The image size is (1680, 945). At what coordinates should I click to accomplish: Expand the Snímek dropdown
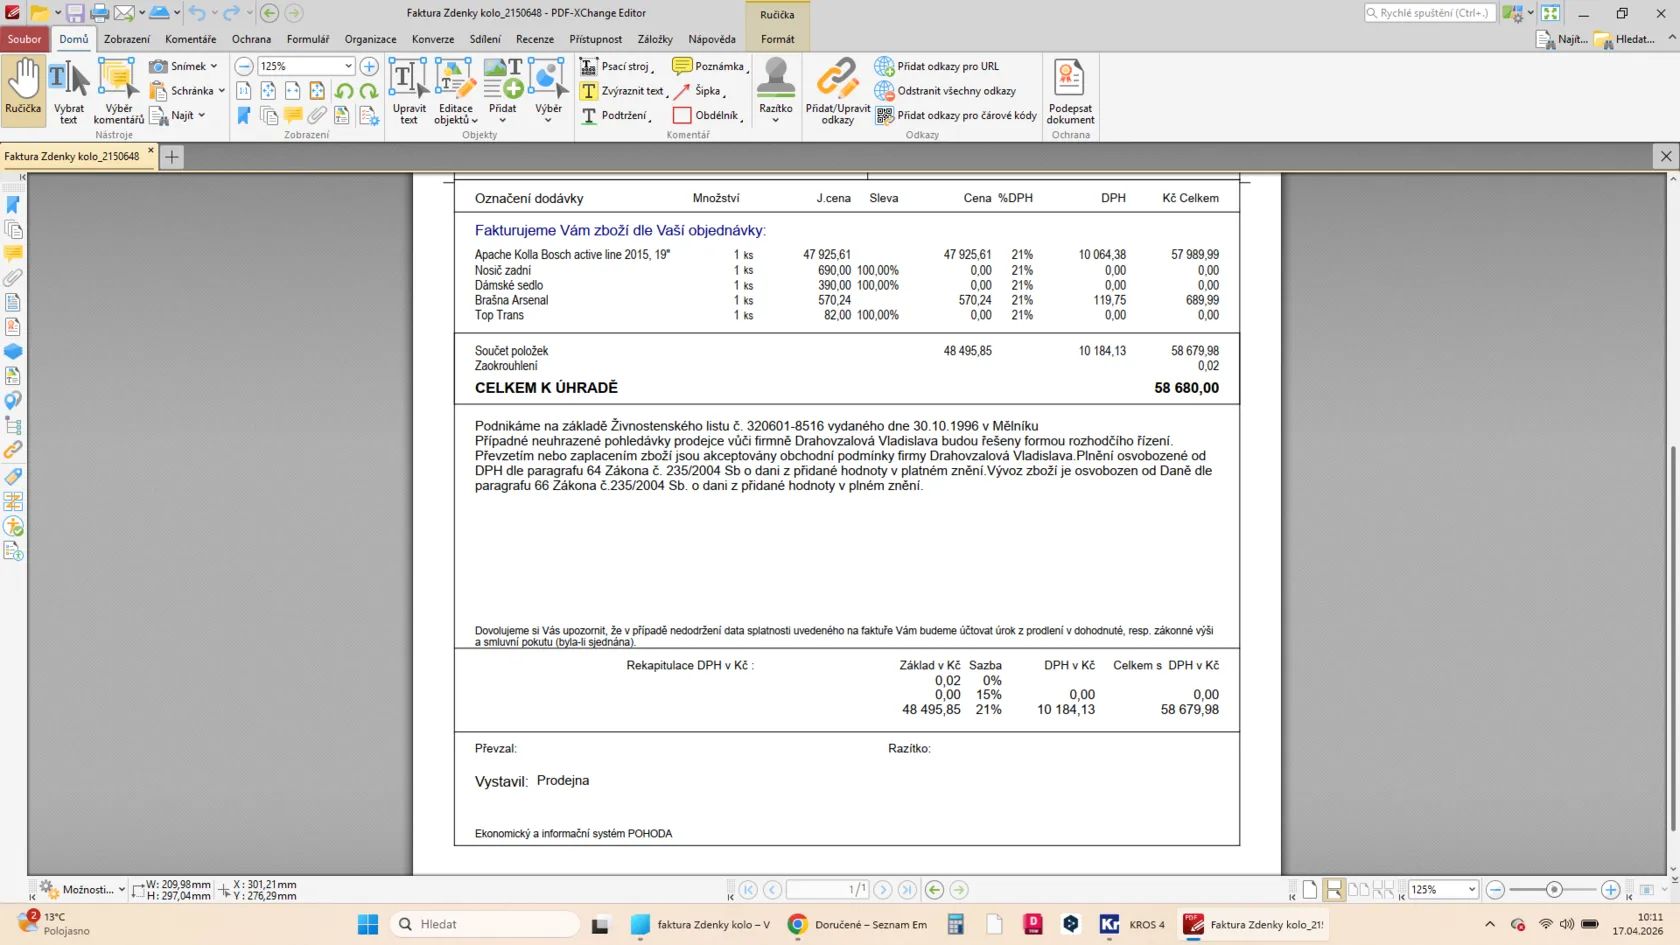tap(214, 66)
